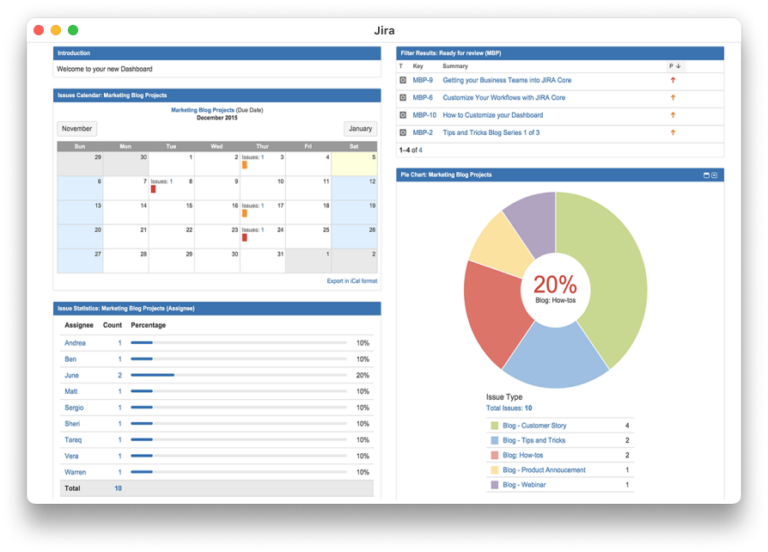Open assignee Ben
The height and width of the screenshot is (552, 768).
pyautogui.click(x=71, y=359)
